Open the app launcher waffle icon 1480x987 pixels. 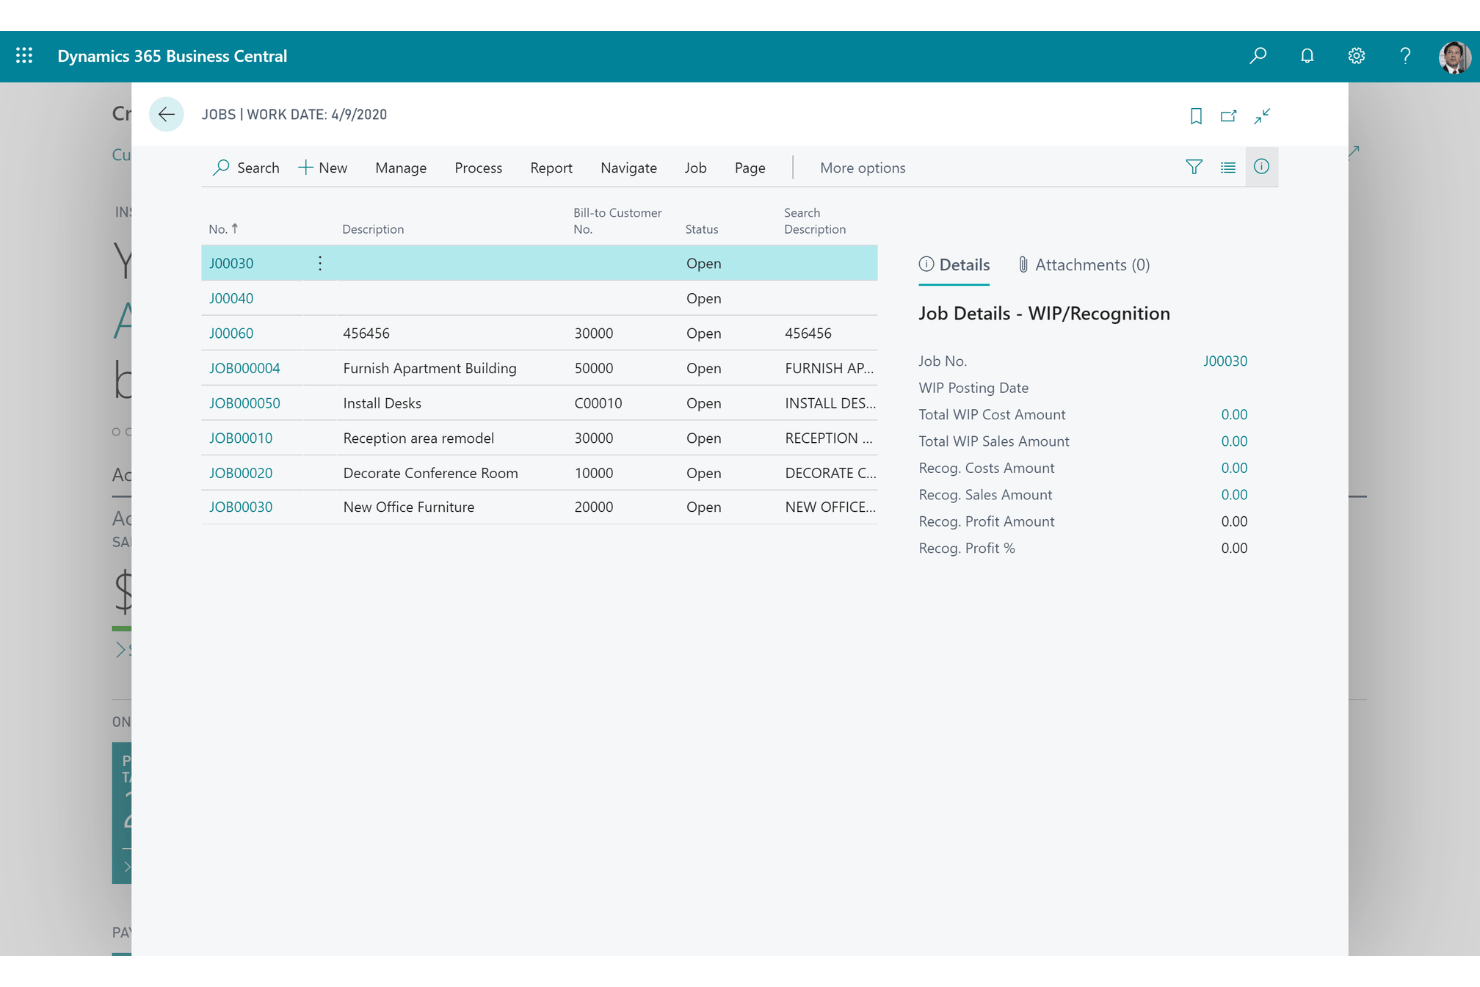[x=24, y=56]
